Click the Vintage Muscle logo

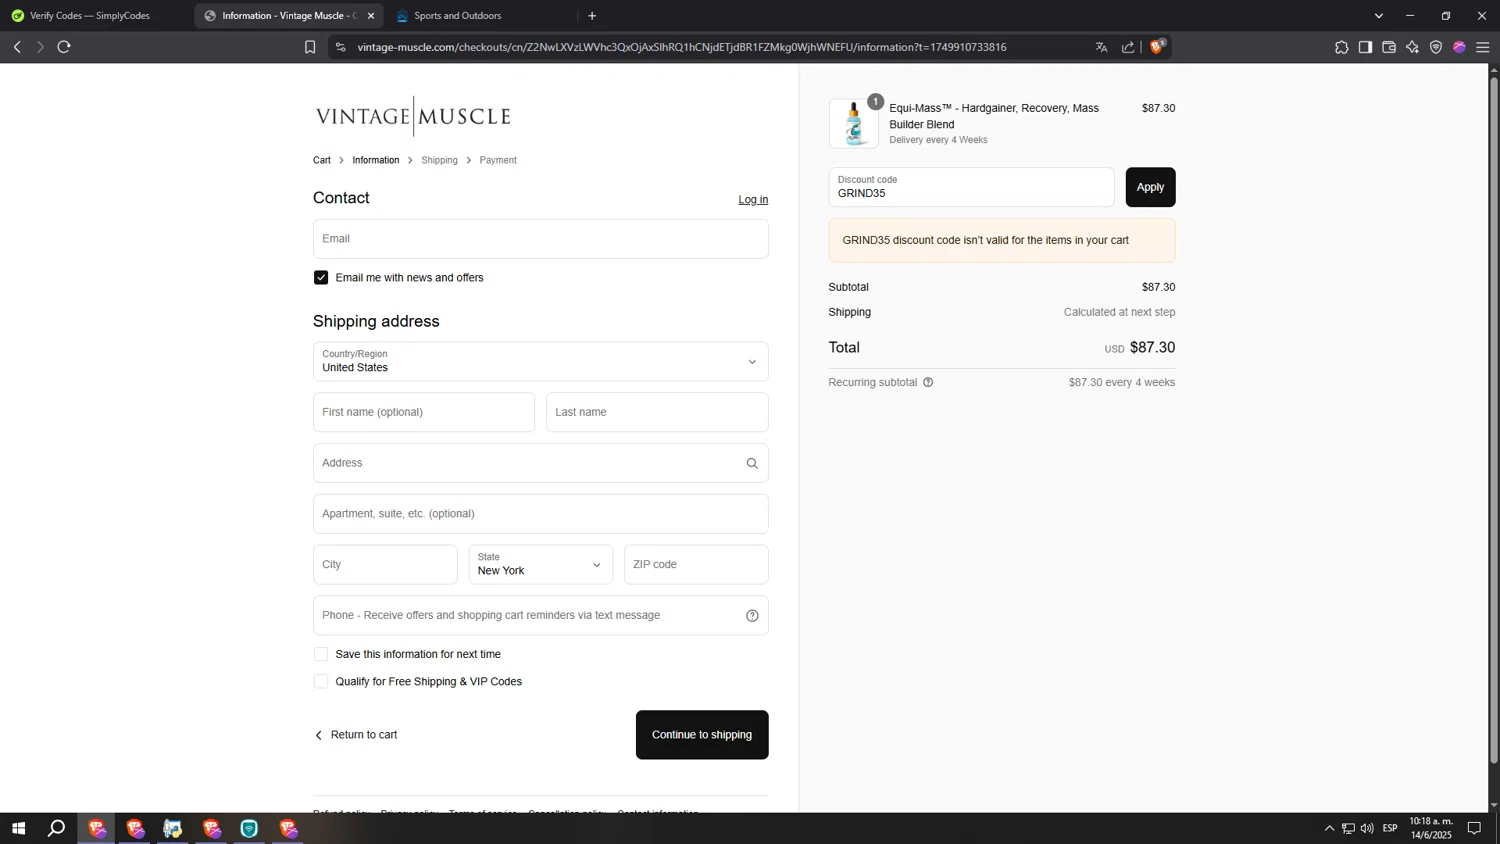point(413,116)
